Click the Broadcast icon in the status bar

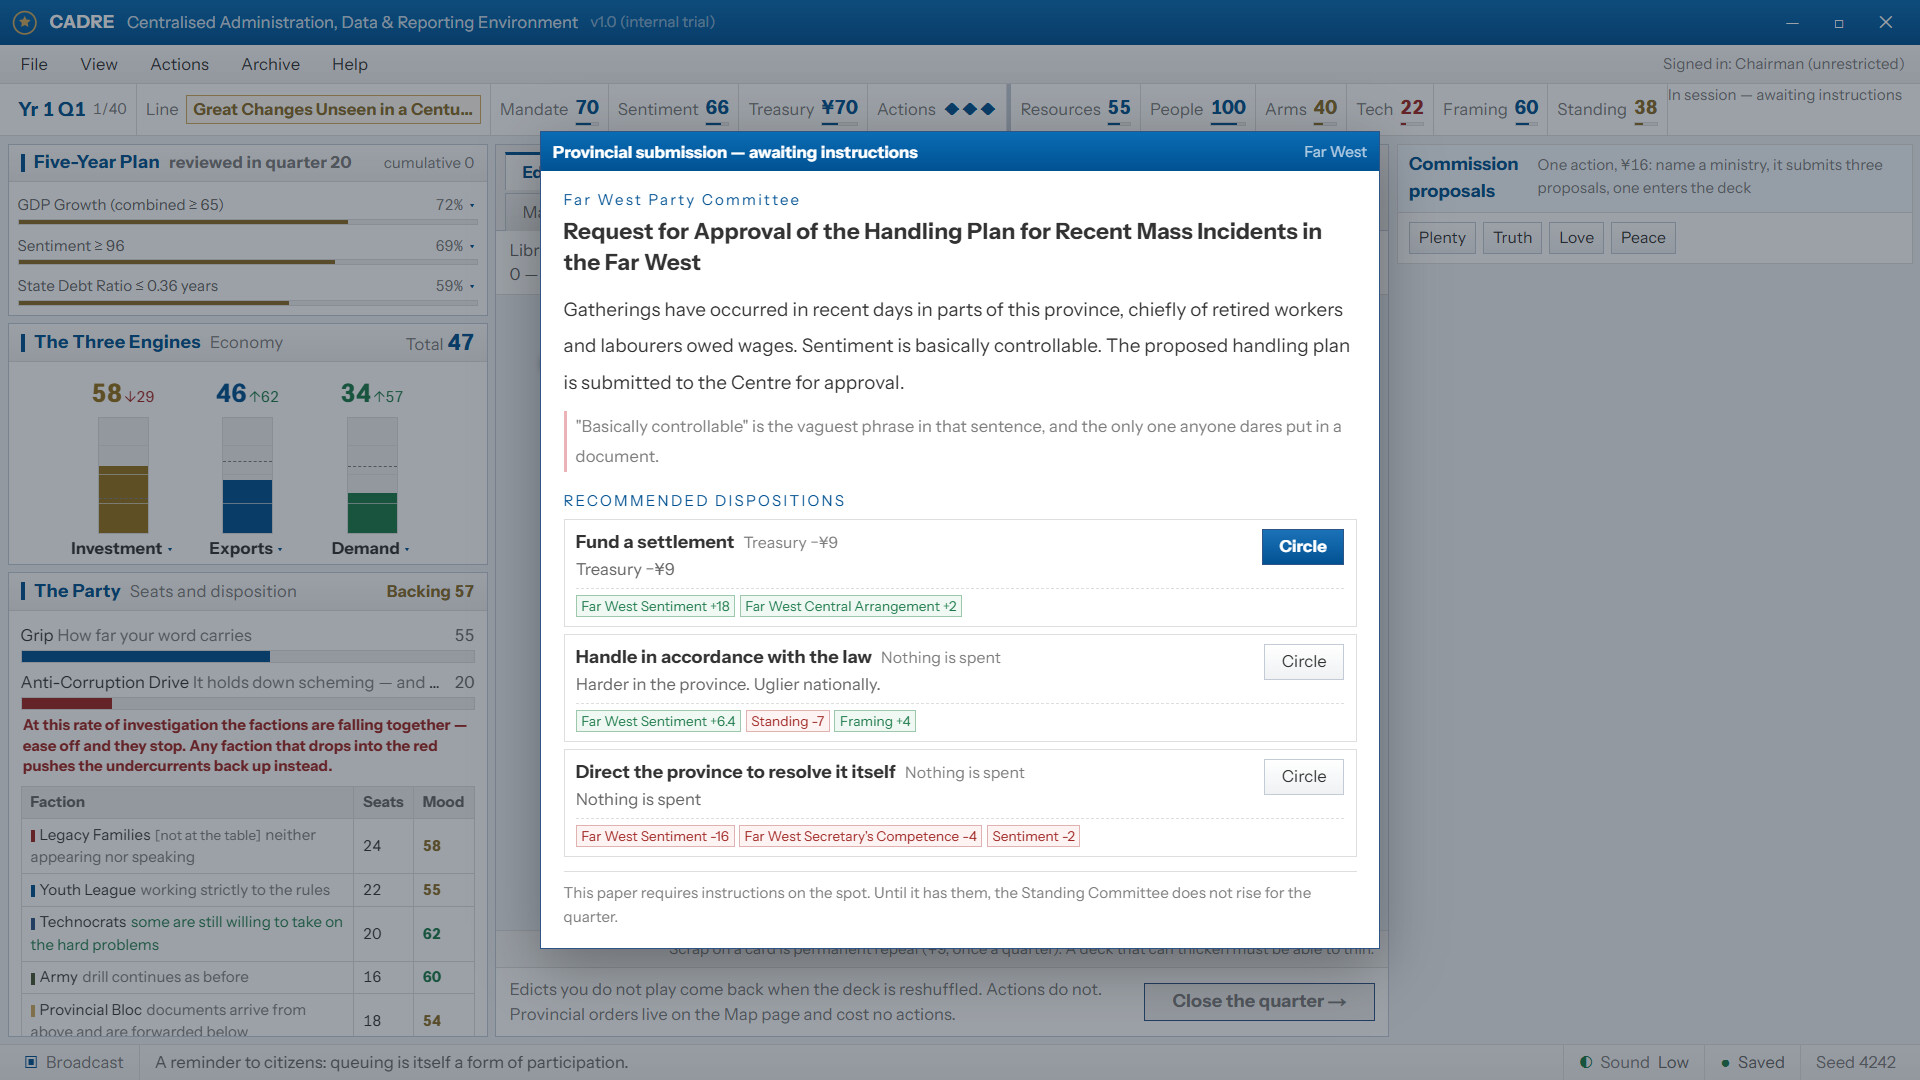[x=31, y=1062]
